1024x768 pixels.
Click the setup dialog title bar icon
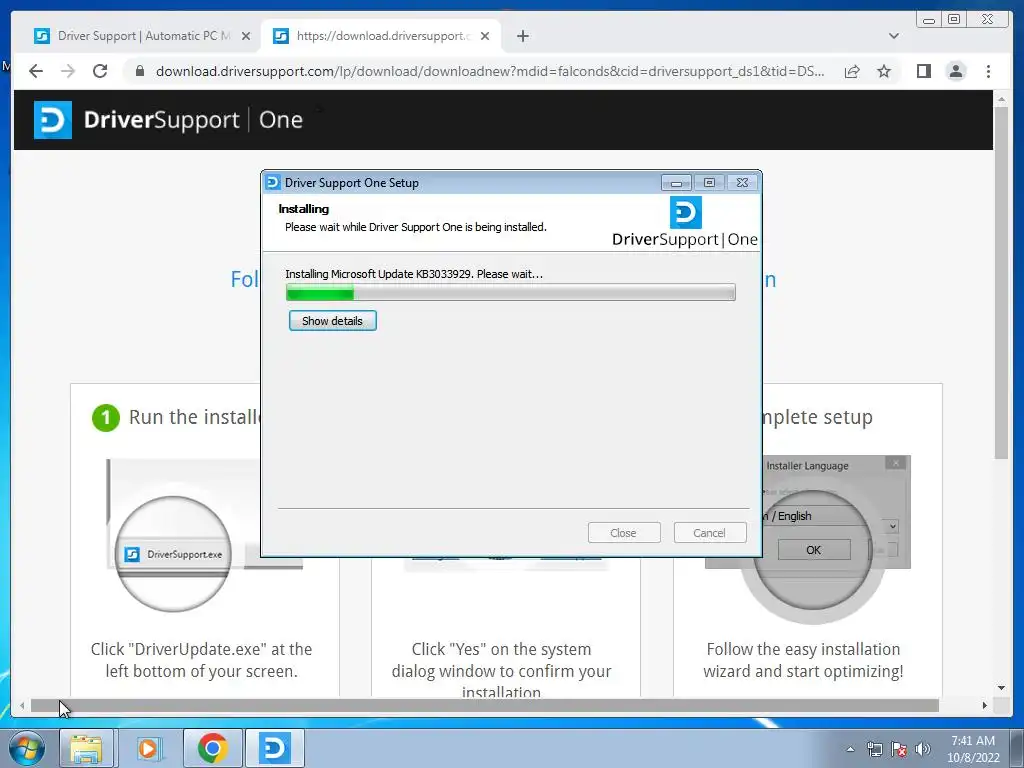tap(273, 182)
